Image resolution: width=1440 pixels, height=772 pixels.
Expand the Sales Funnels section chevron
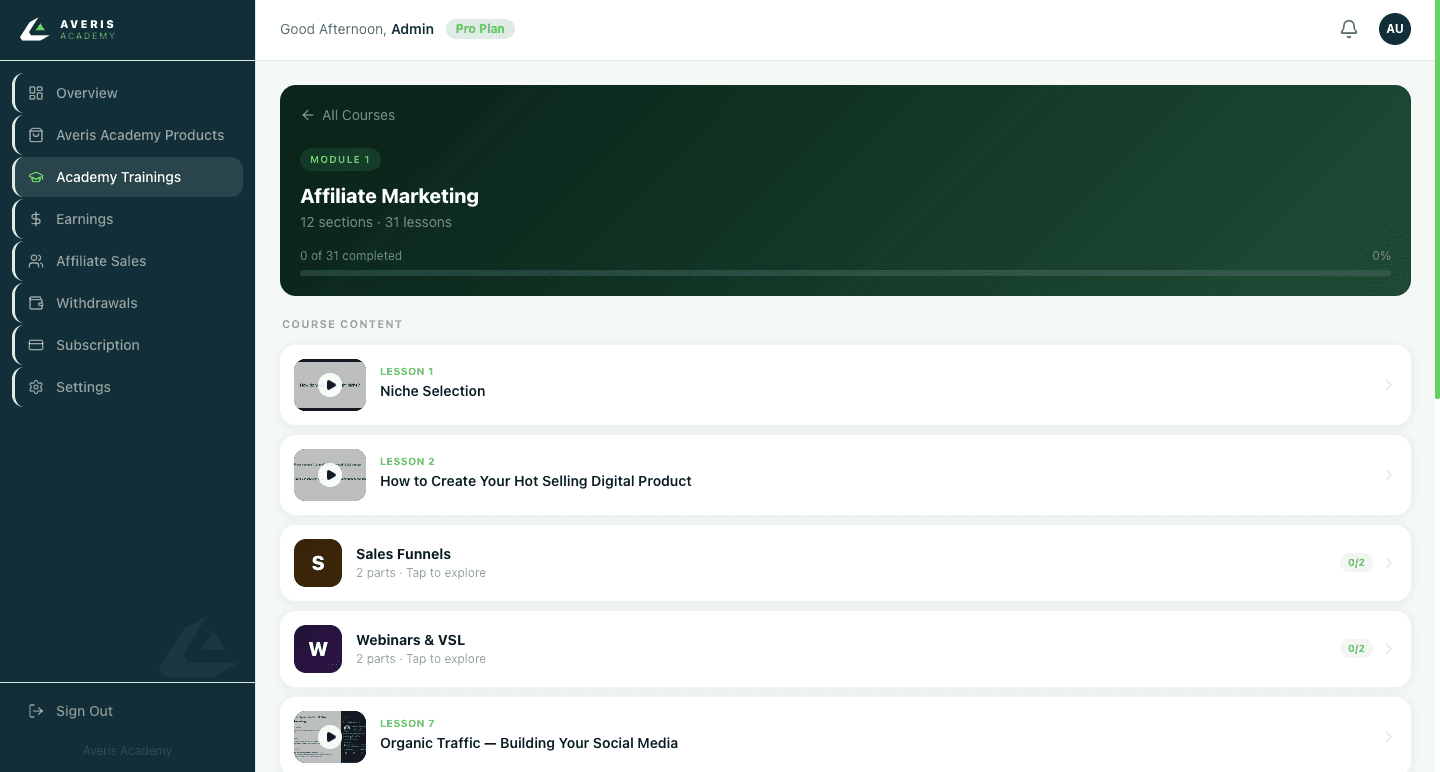point(1389,563)
